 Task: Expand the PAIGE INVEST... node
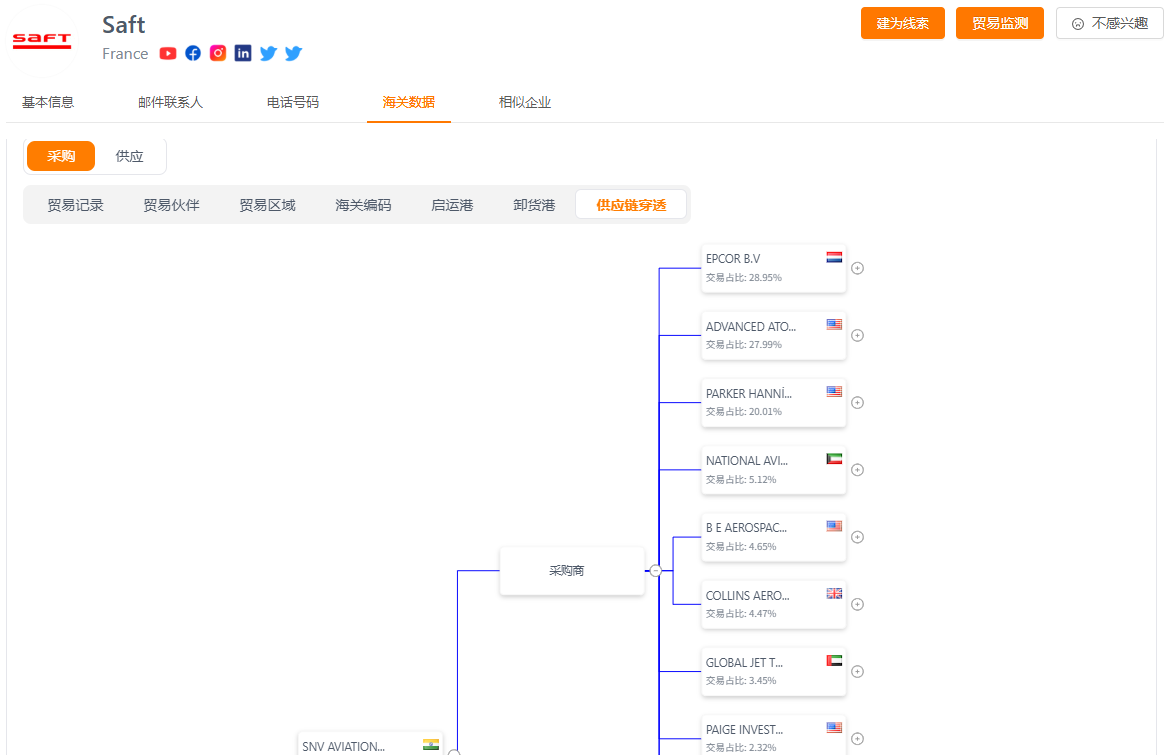857,739
